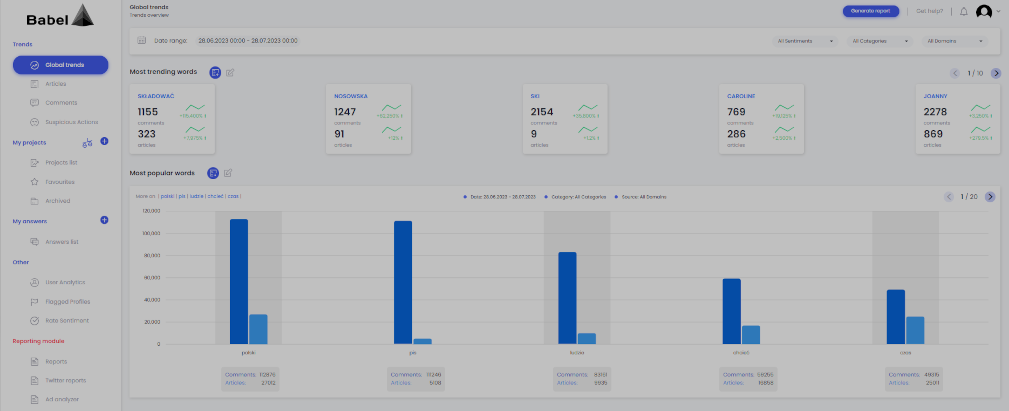
Task: Navigate to Flagged Profiles
Action: [67, 301]
